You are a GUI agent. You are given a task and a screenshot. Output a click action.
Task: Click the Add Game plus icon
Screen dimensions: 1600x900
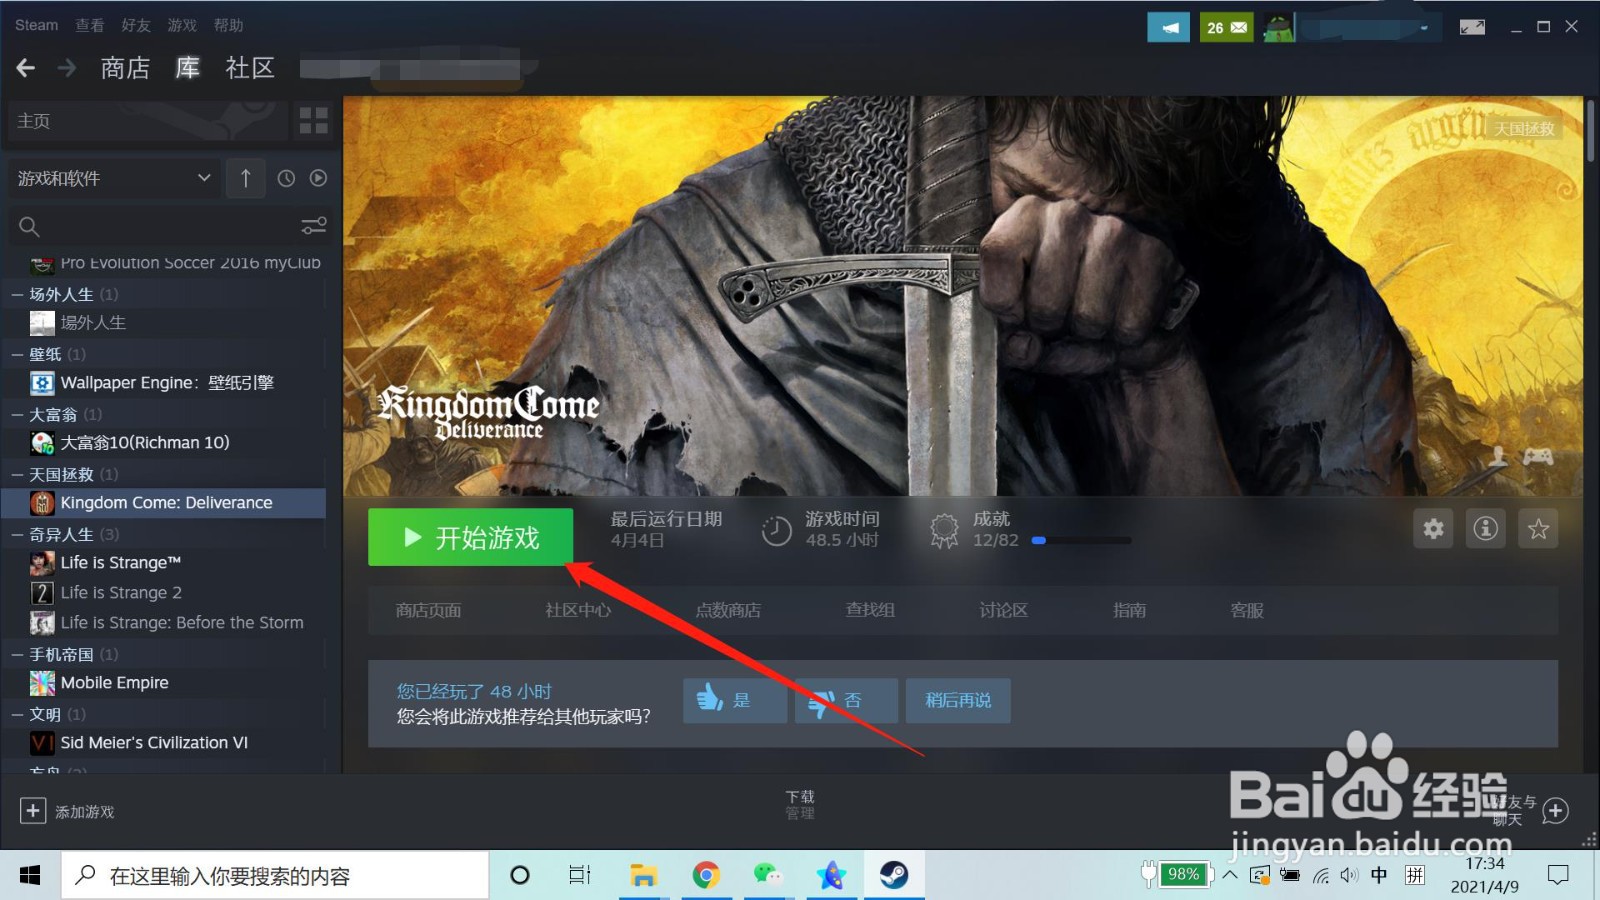33,810
